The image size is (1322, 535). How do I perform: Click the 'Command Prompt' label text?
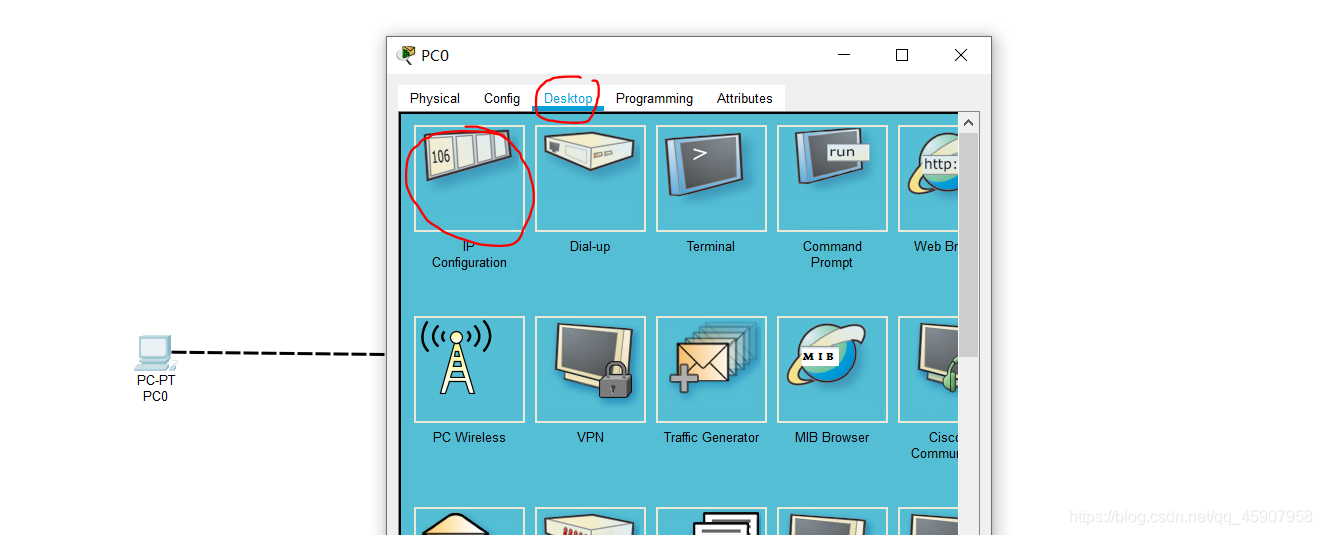point(832,254)
